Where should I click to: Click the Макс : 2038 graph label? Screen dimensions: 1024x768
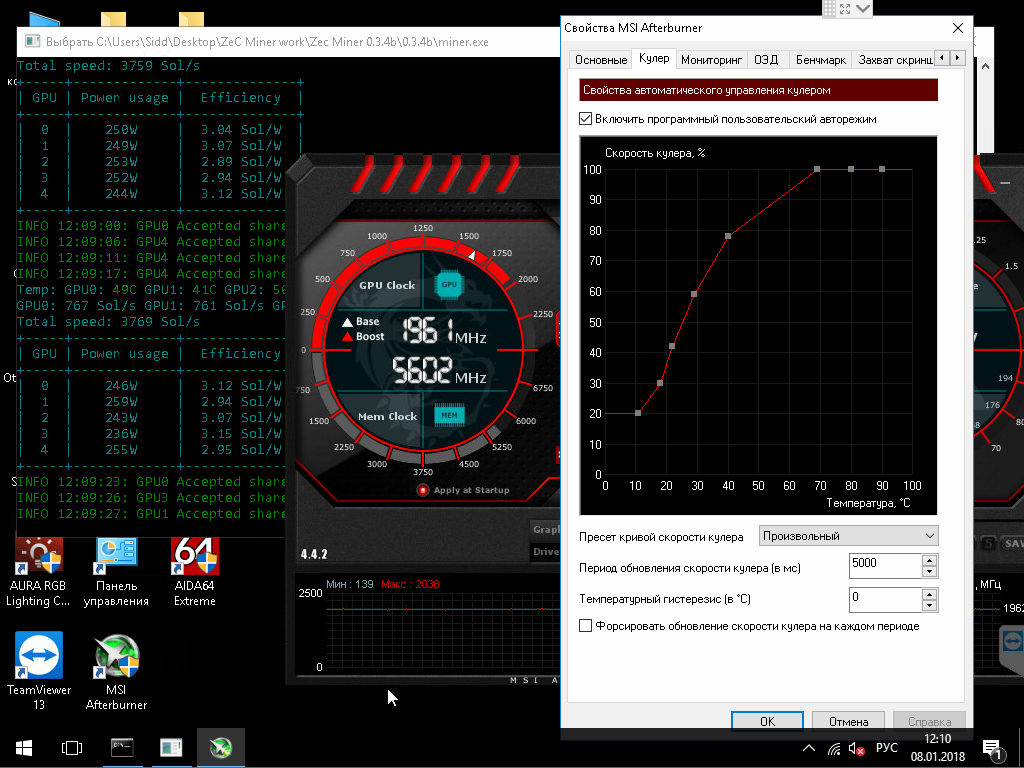[410, 584]
